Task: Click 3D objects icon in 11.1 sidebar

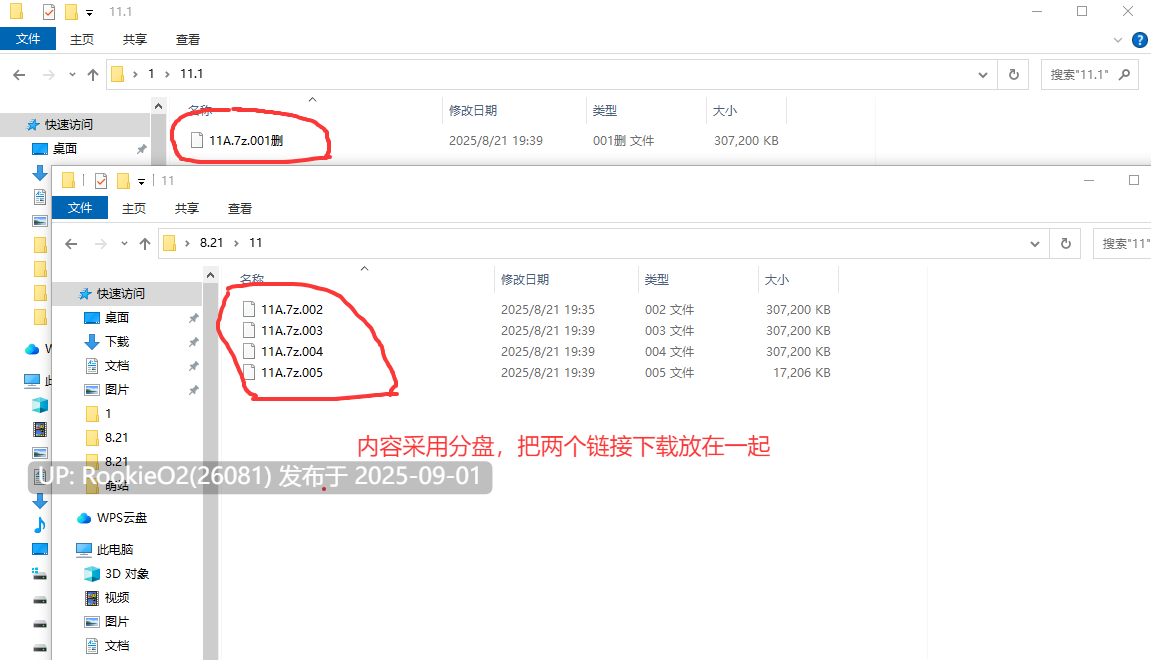Action: 40,405
